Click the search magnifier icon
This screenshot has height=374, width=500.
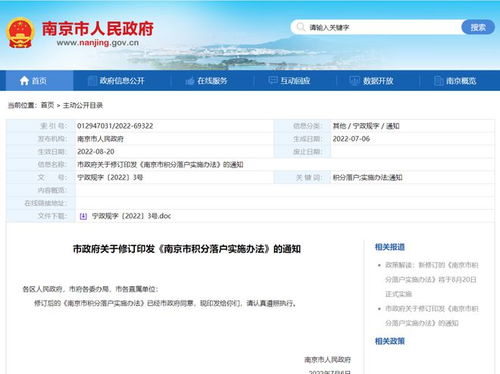(301, 27)
